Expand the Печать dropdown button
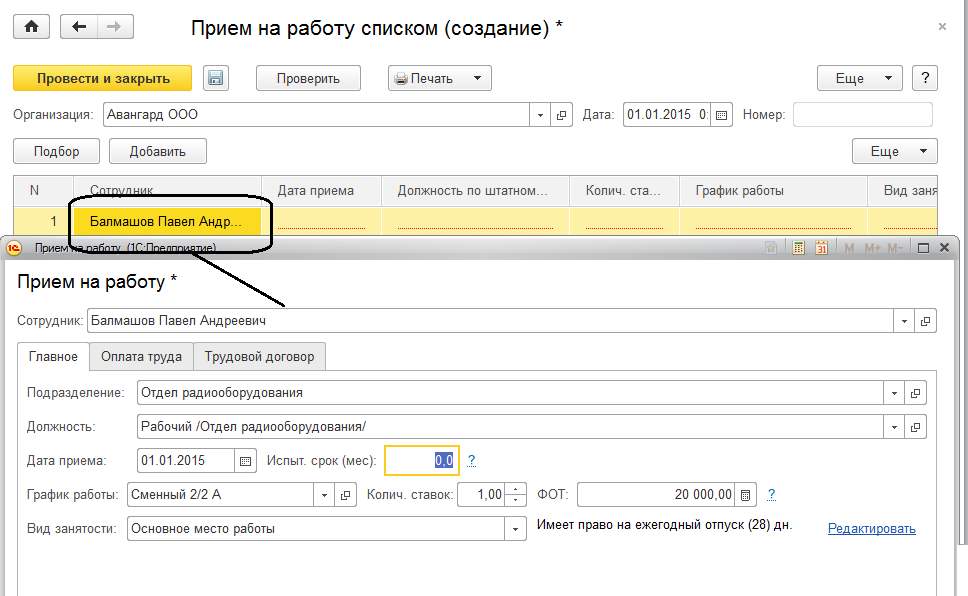This screenshot has height=596, width=968. coord(477,79)
